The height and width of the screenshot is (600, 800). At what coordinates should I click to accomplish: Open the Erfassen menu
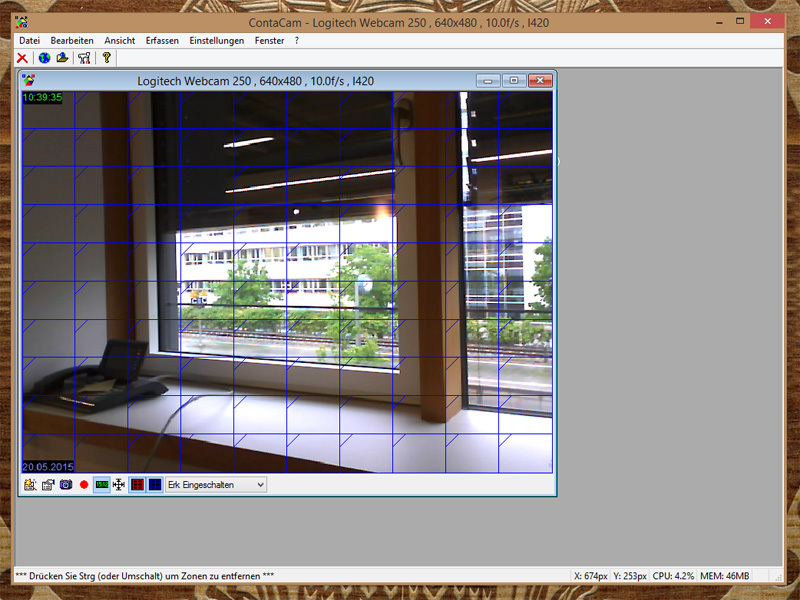click(x=162, y=41)
